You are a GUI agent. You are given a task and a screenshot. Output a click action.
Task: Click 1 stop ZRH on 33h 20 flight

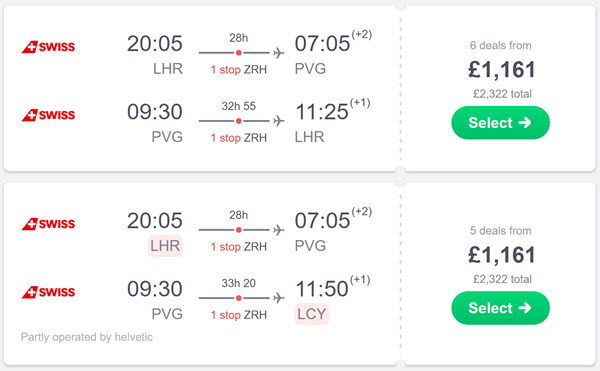tap(238, 315)
